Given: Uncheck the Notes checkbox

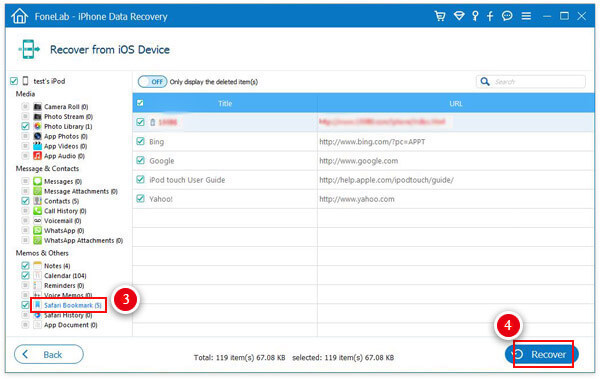Looking at the screenshot, I should pos(25,266).
